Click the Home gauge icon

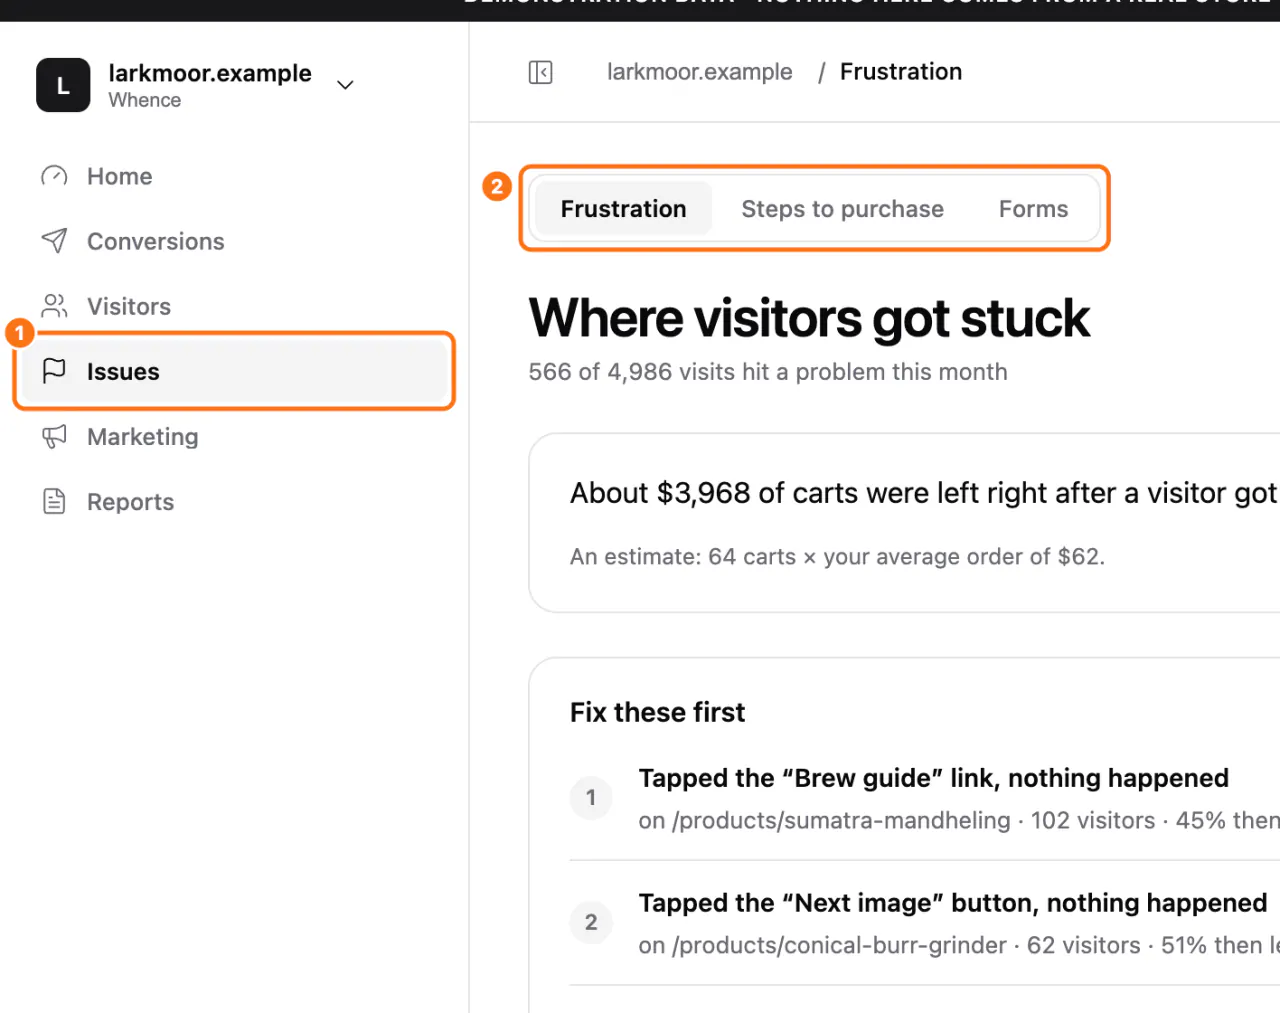pyautogui.click(x=54, y=176)
